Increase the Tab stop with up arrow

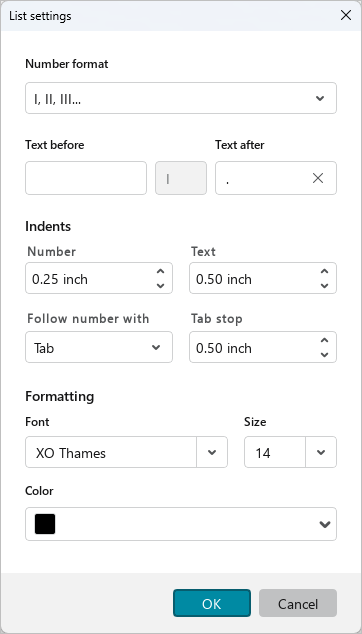tap(324, 340)
